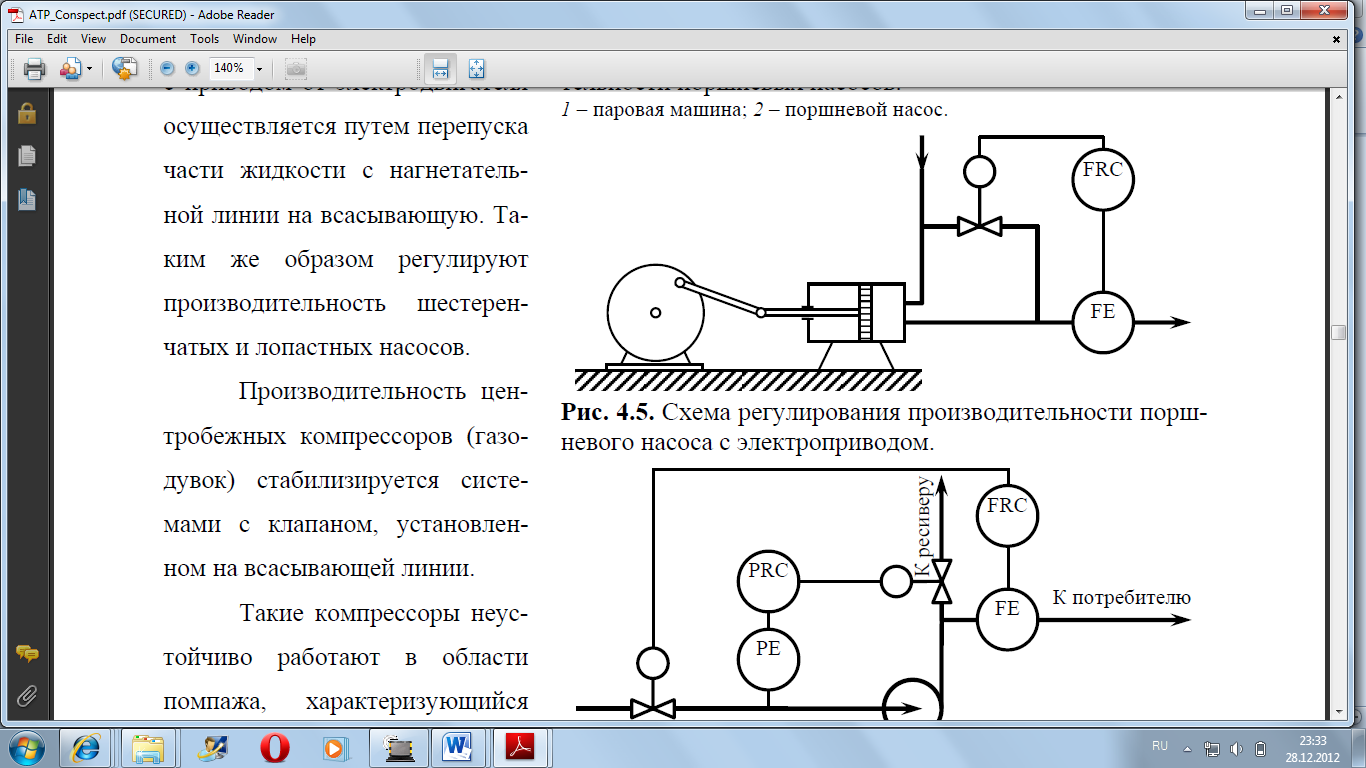The image size is (1366, 768).
Task: Close the document with menu-bar X
Action: tap(1337, 39)
